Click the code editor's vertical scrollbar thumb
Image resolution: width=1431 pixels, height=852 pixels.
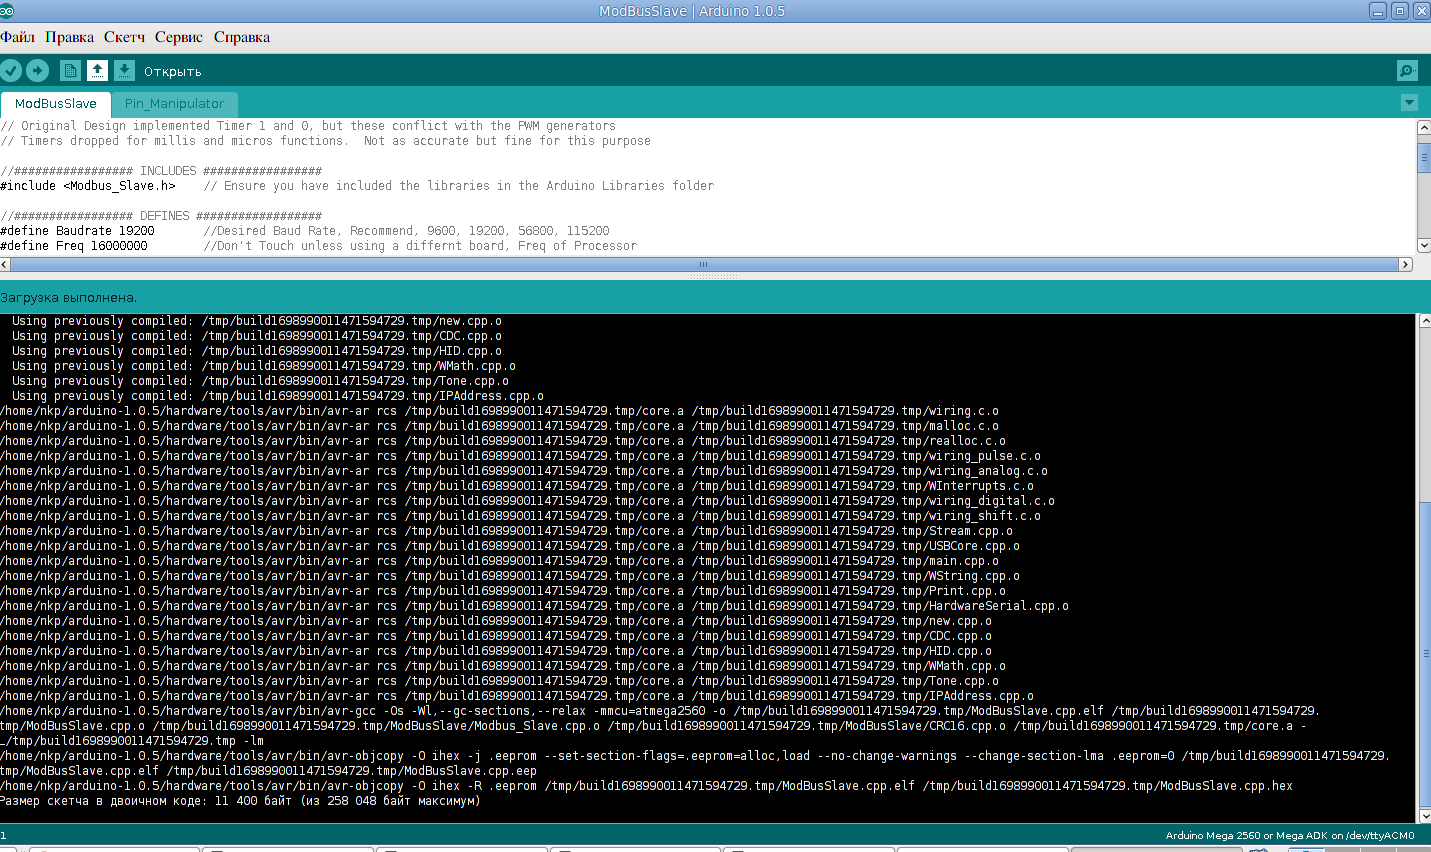click(1424, 158)
